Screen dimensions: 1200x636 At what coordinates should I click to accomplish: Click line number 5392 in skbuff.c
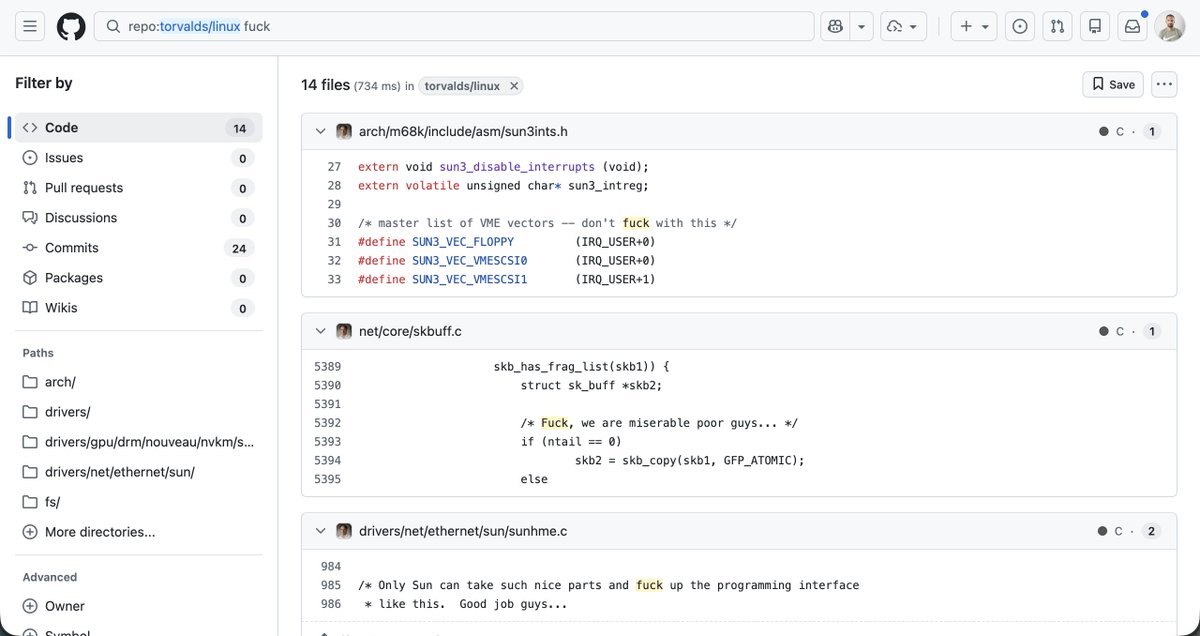click(x=327, y=423)
